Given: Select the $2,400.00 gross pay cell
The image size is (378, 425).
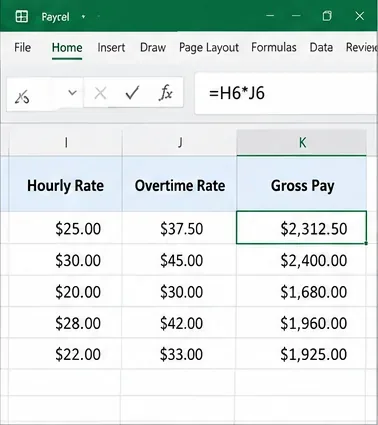Looking at the screenshot, I should pyautogui.click(x=302, y=260).
